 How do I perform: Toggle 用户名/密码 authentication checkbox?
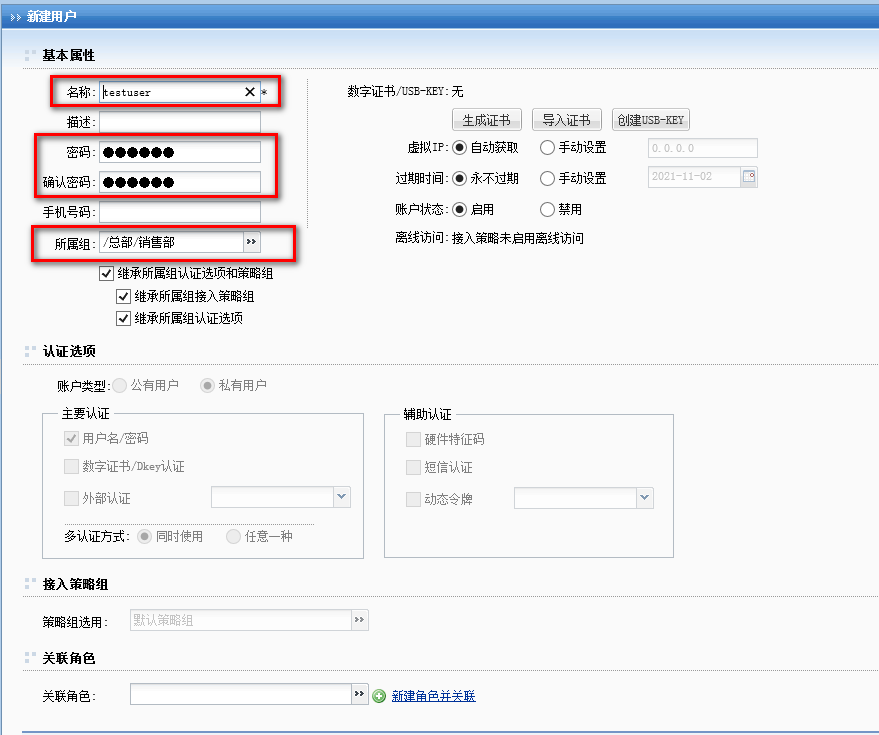tap(71, 438)
